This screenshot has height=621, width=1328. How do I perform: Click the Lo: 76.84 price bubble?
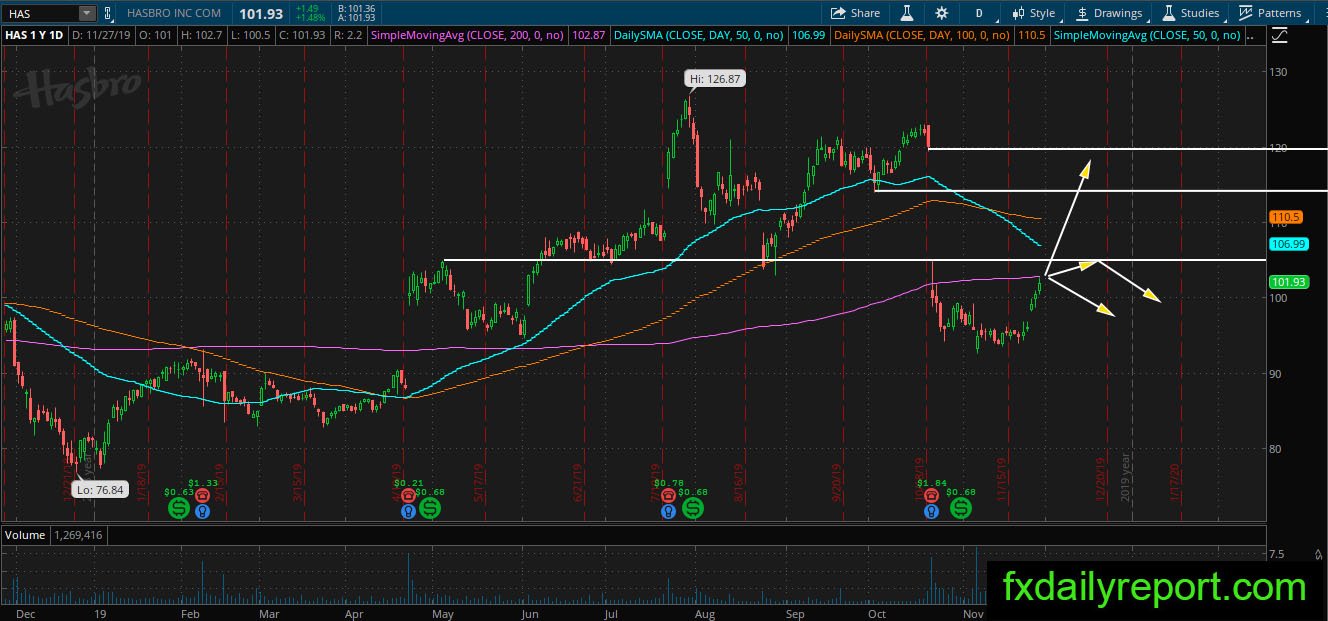click(x=98, y=489)
